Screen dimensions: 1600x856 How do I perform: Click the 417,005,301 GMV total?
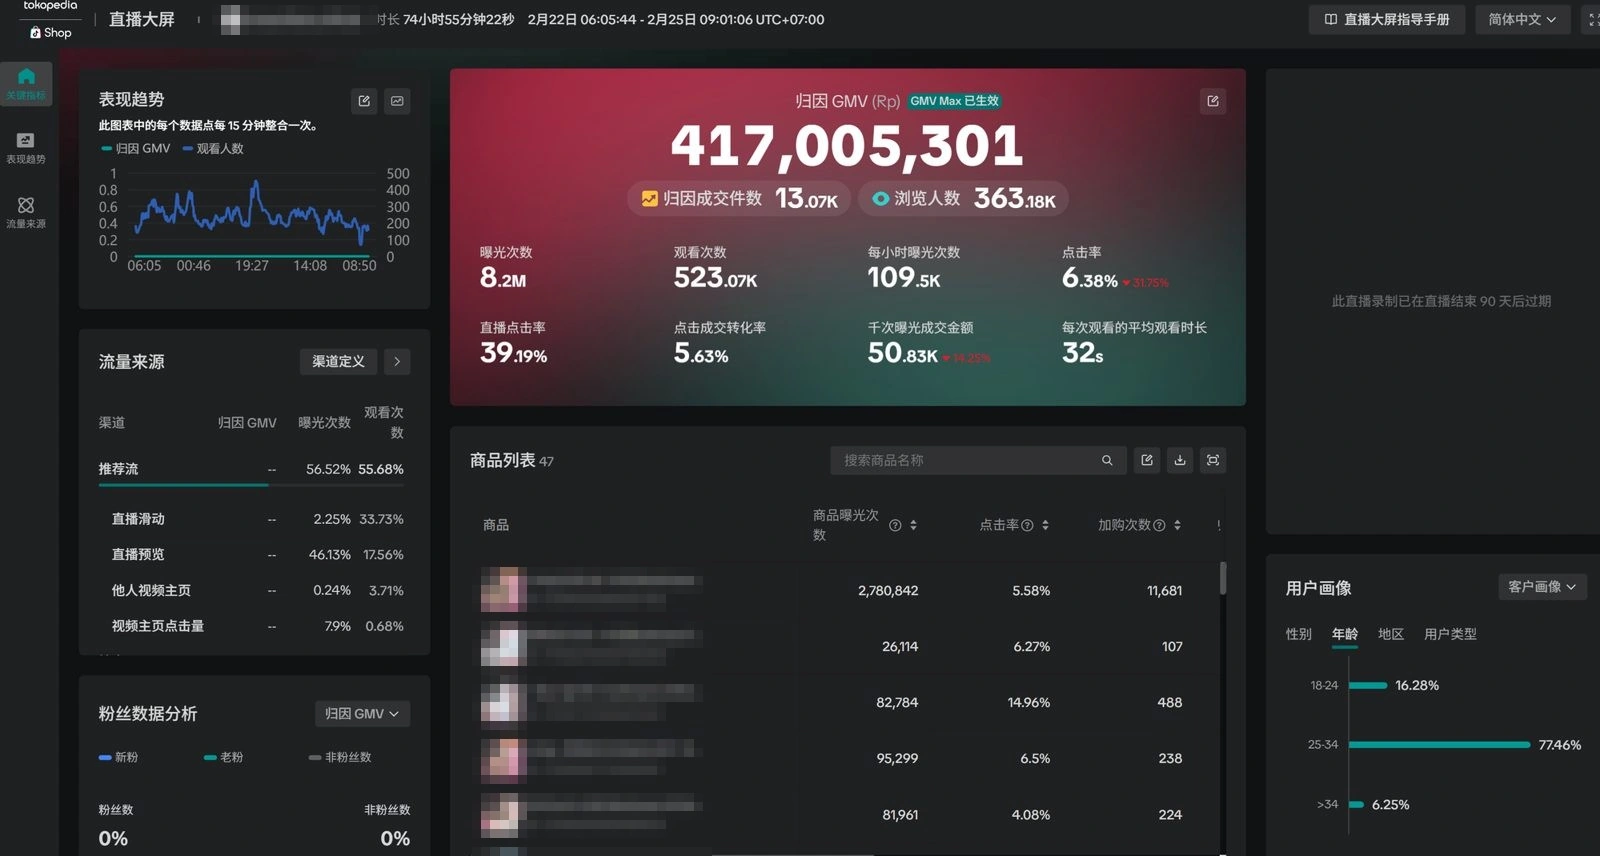pos(847,146)
